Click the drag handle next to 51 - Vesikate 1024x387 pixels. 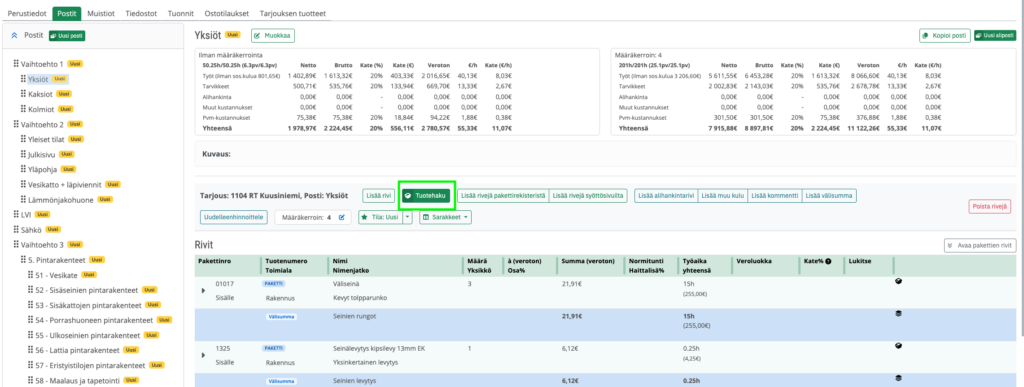point(30,275)
